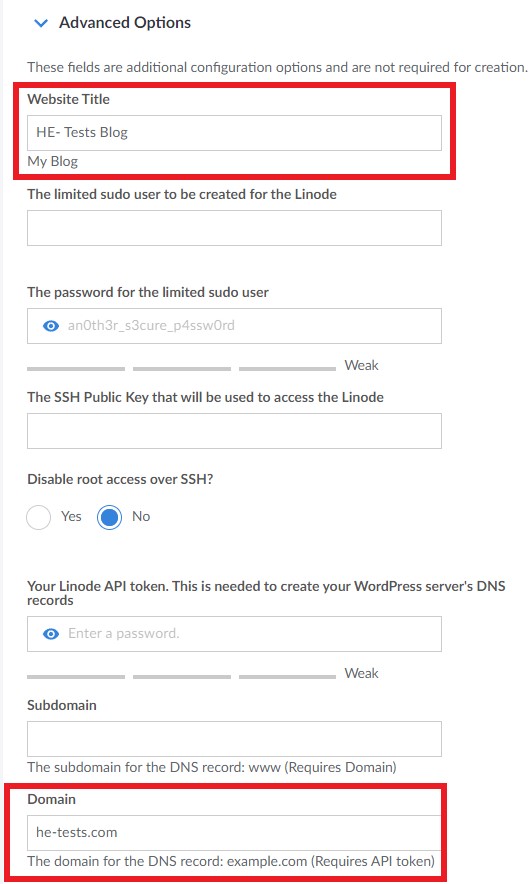The image size is (532, 884).
Task: Click the Subdomain label text
Action: click(x=61, y=705)
